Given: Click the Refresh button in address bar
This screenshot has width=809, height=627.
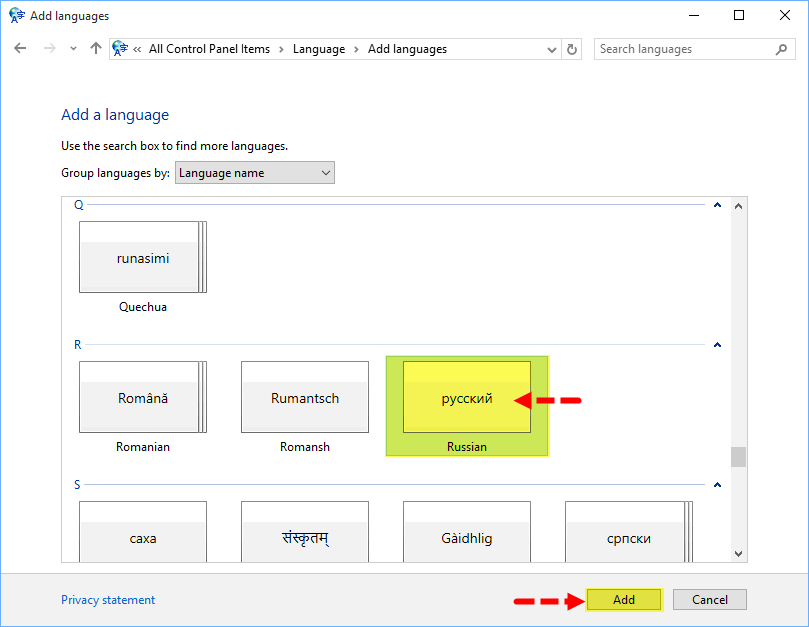Looking at the screenshot, I should (572, 49).
